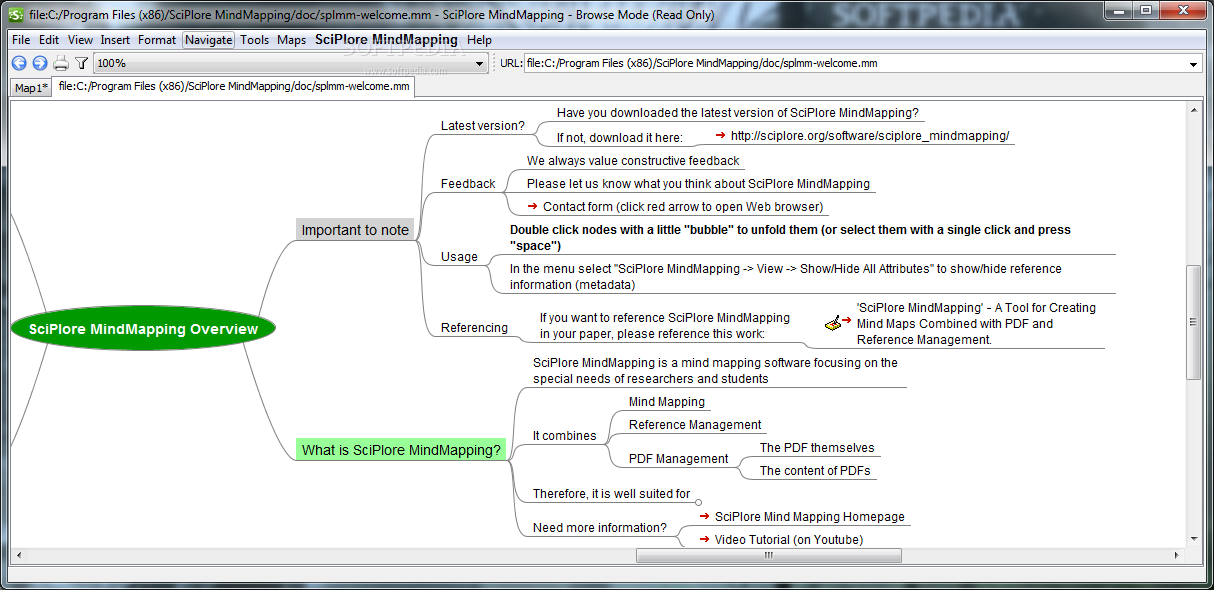Screen dimensions: 1214x590
Task: Click red arrow before 'SciPlore MindMapping' reference text
Action: pos(846,322)
